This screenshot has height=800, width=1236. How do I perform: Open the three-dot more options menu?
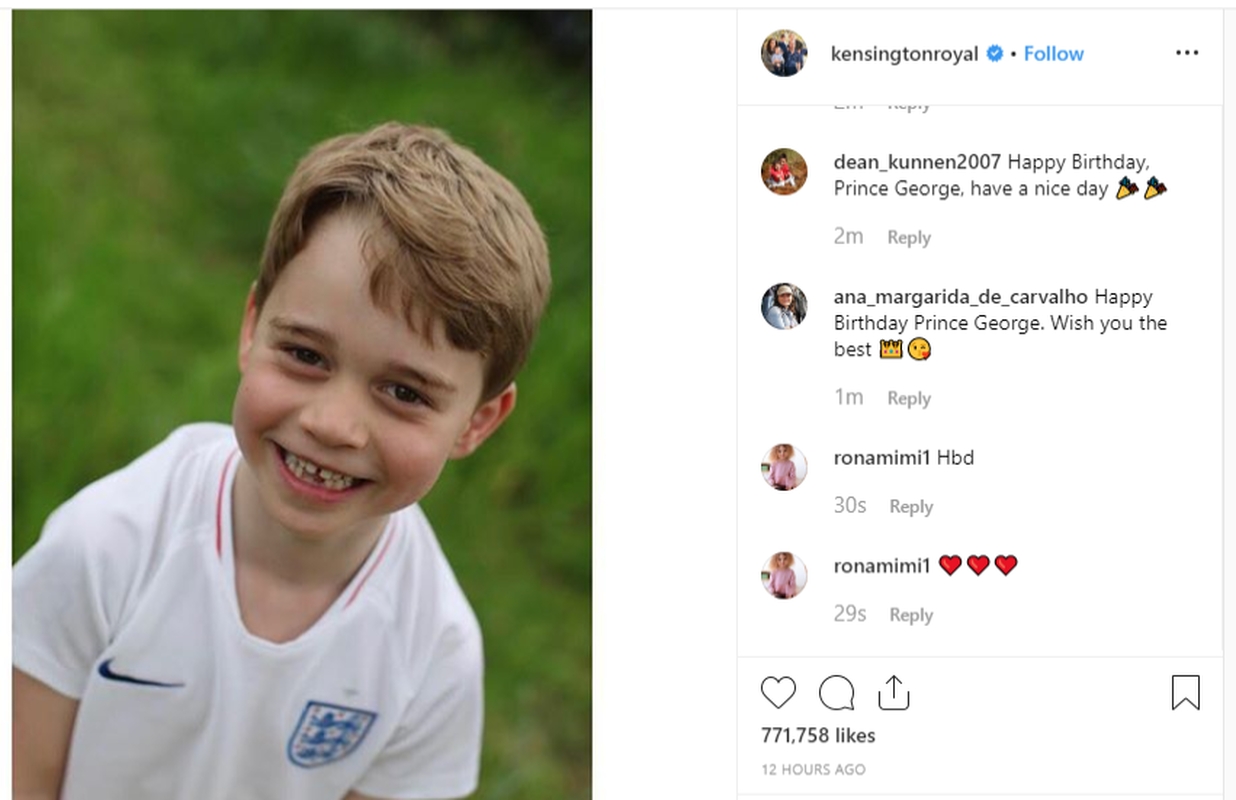pos(1187,53)
